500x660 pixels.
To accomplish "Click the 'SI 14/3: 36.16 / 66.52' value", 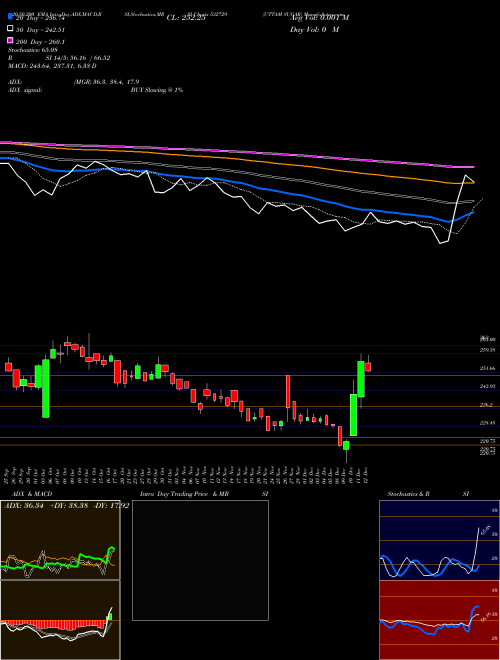I will (x=78, y=58).
